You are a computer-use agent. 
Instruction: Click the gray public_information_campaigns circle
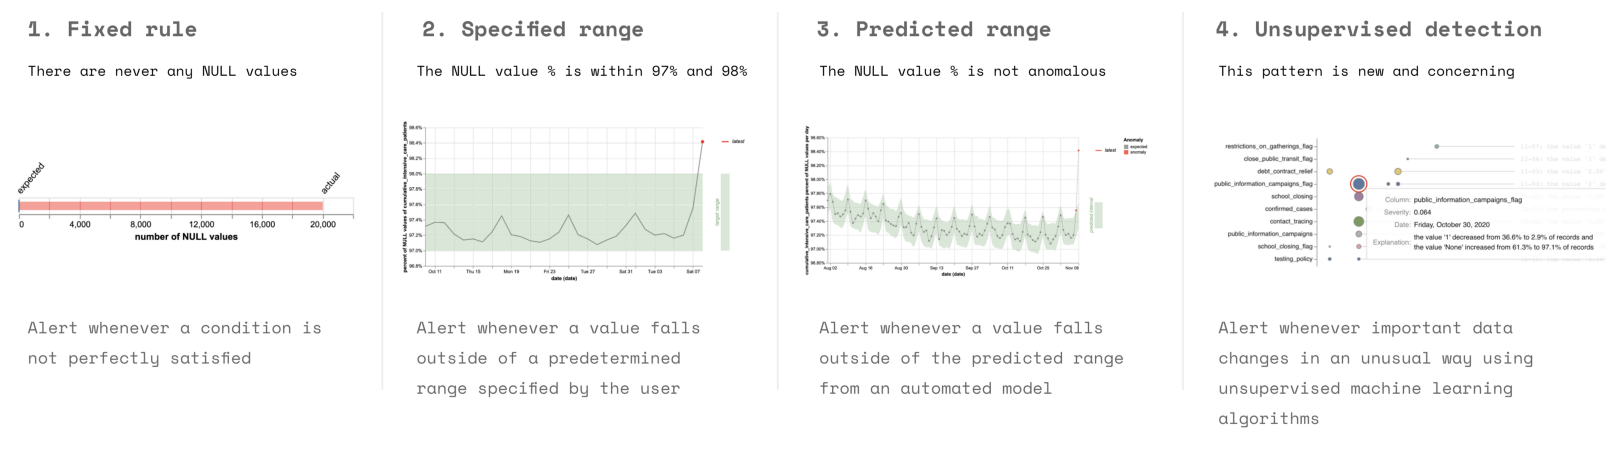coord(1358,234)
